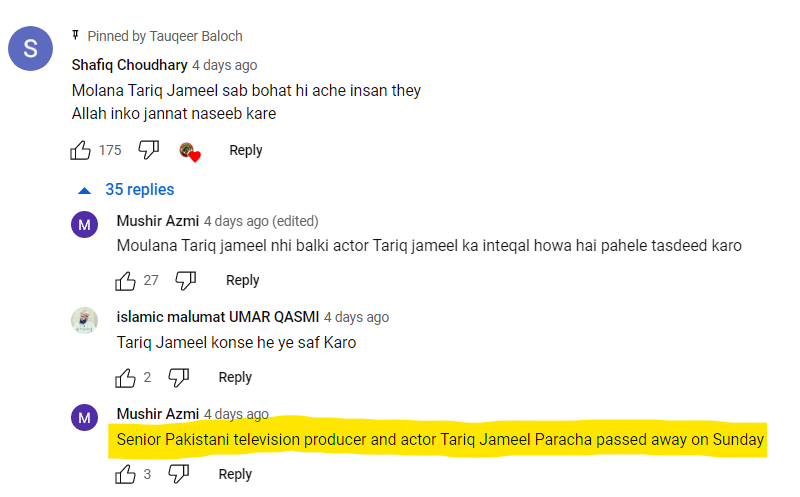Click UMAR QASMI's profile picture
The image size is (800, 497).
click(84, 320)
